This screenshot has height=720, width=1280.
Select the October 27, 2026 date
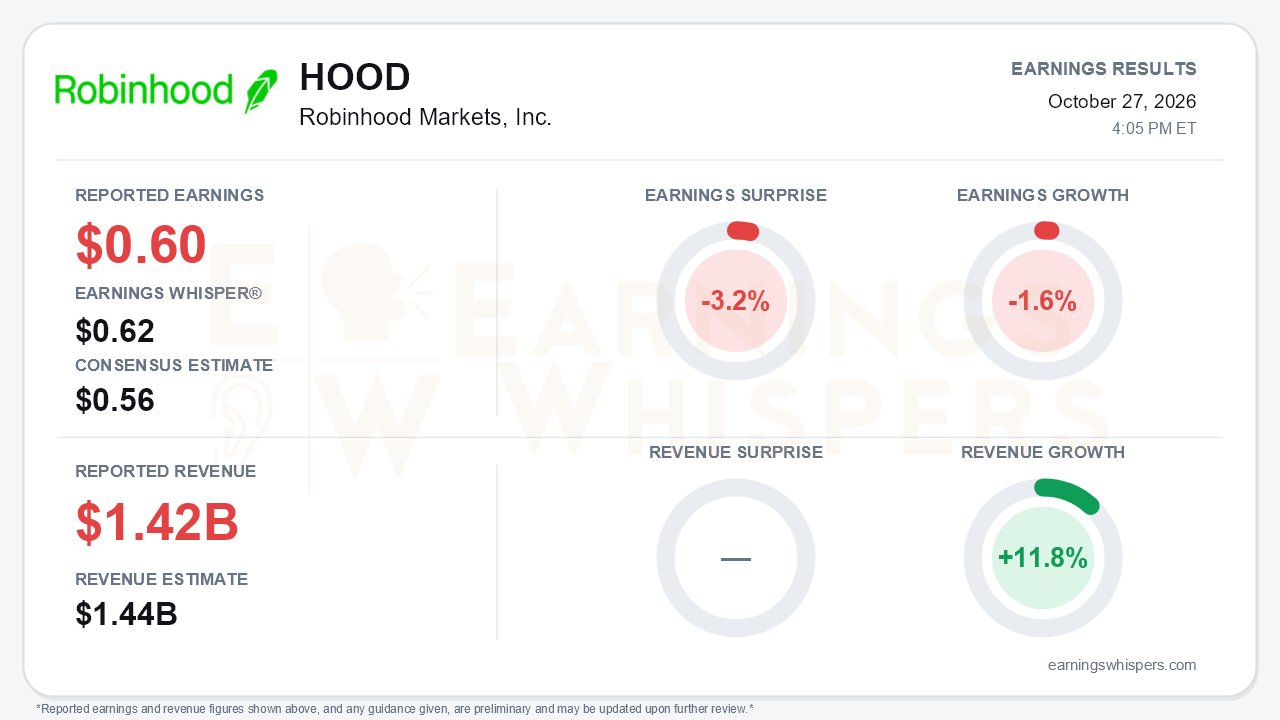[1122, 101]
